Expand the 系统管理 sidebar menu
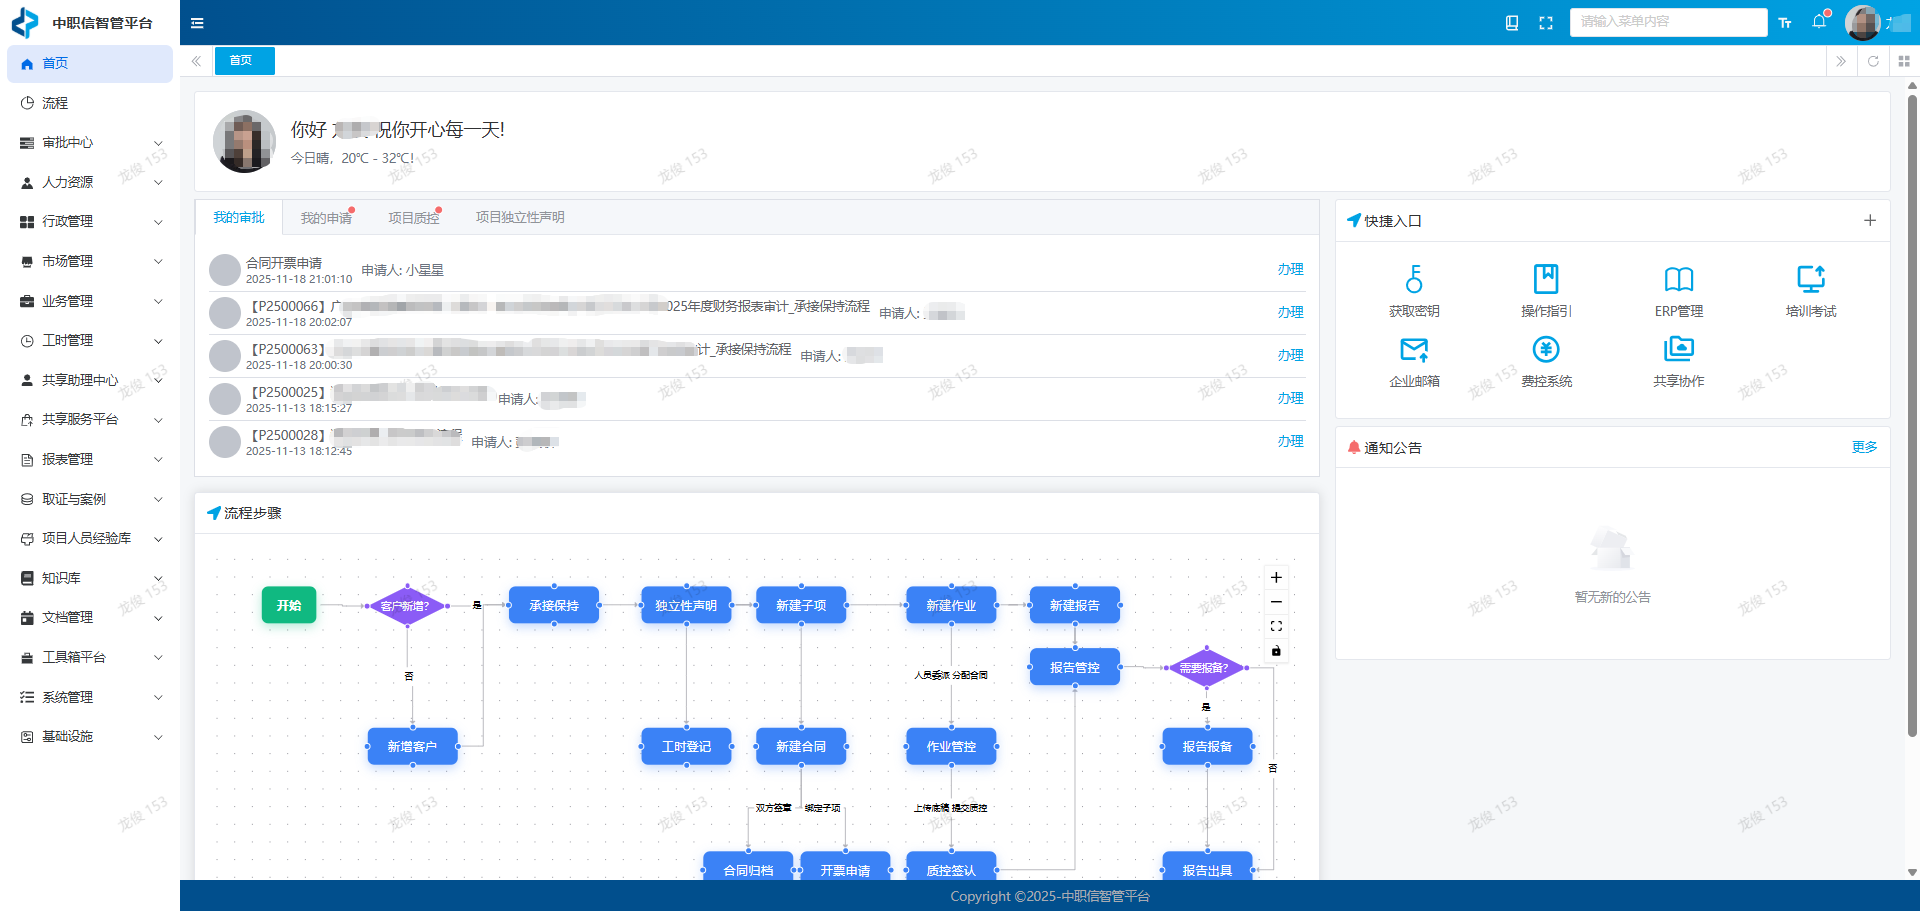Image resolution: width=1920 pixels, height=911 pixels. point(90,697)
